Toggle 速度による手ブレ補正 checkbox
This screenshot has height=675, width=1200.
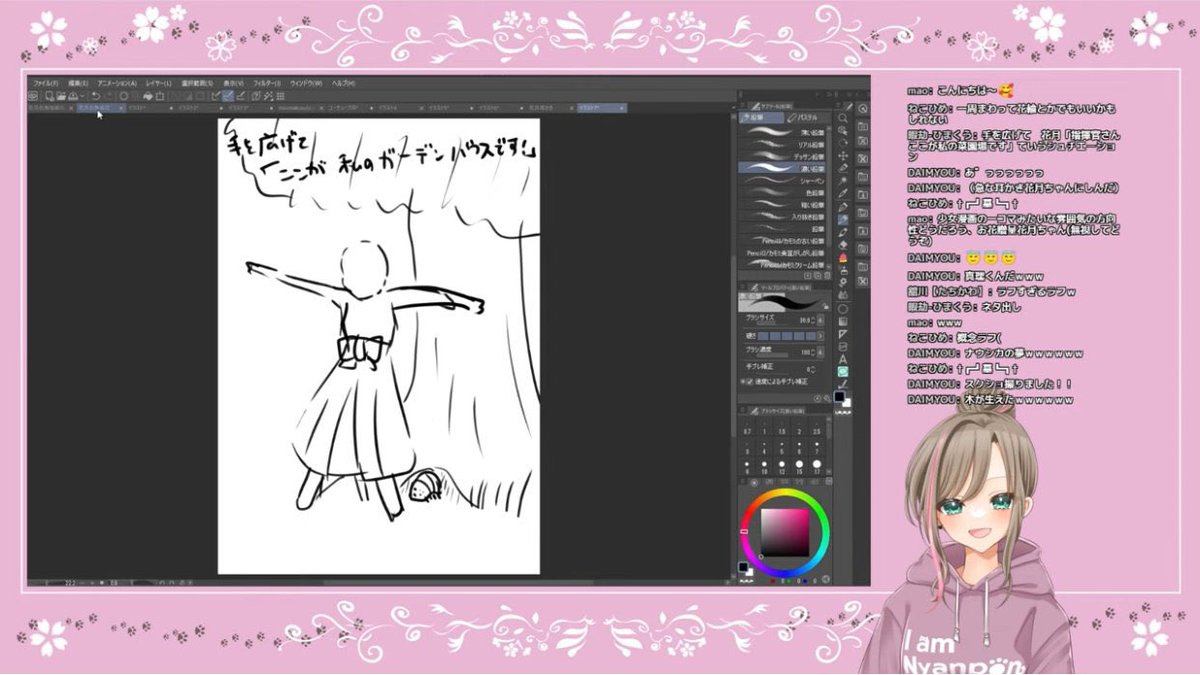[x=750, y=381]
